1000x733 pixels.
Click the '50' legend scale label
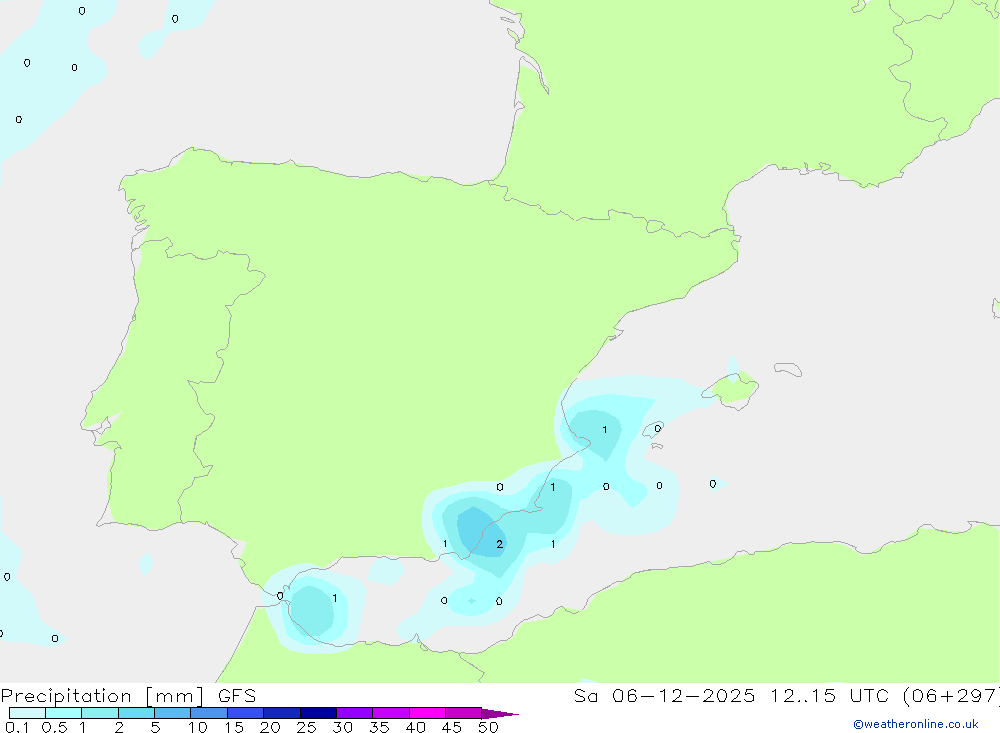point(488,727)
